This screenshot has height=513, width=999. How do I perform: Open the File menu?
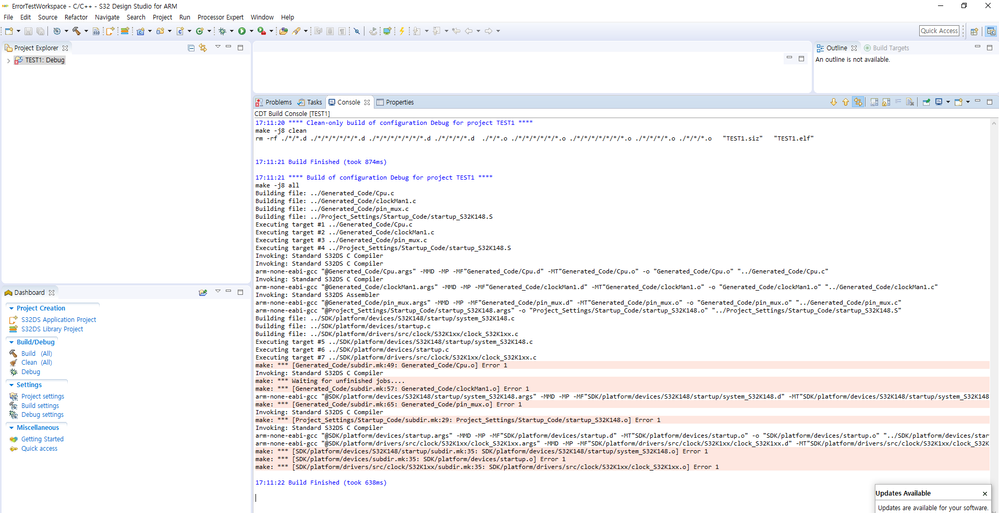8,17
